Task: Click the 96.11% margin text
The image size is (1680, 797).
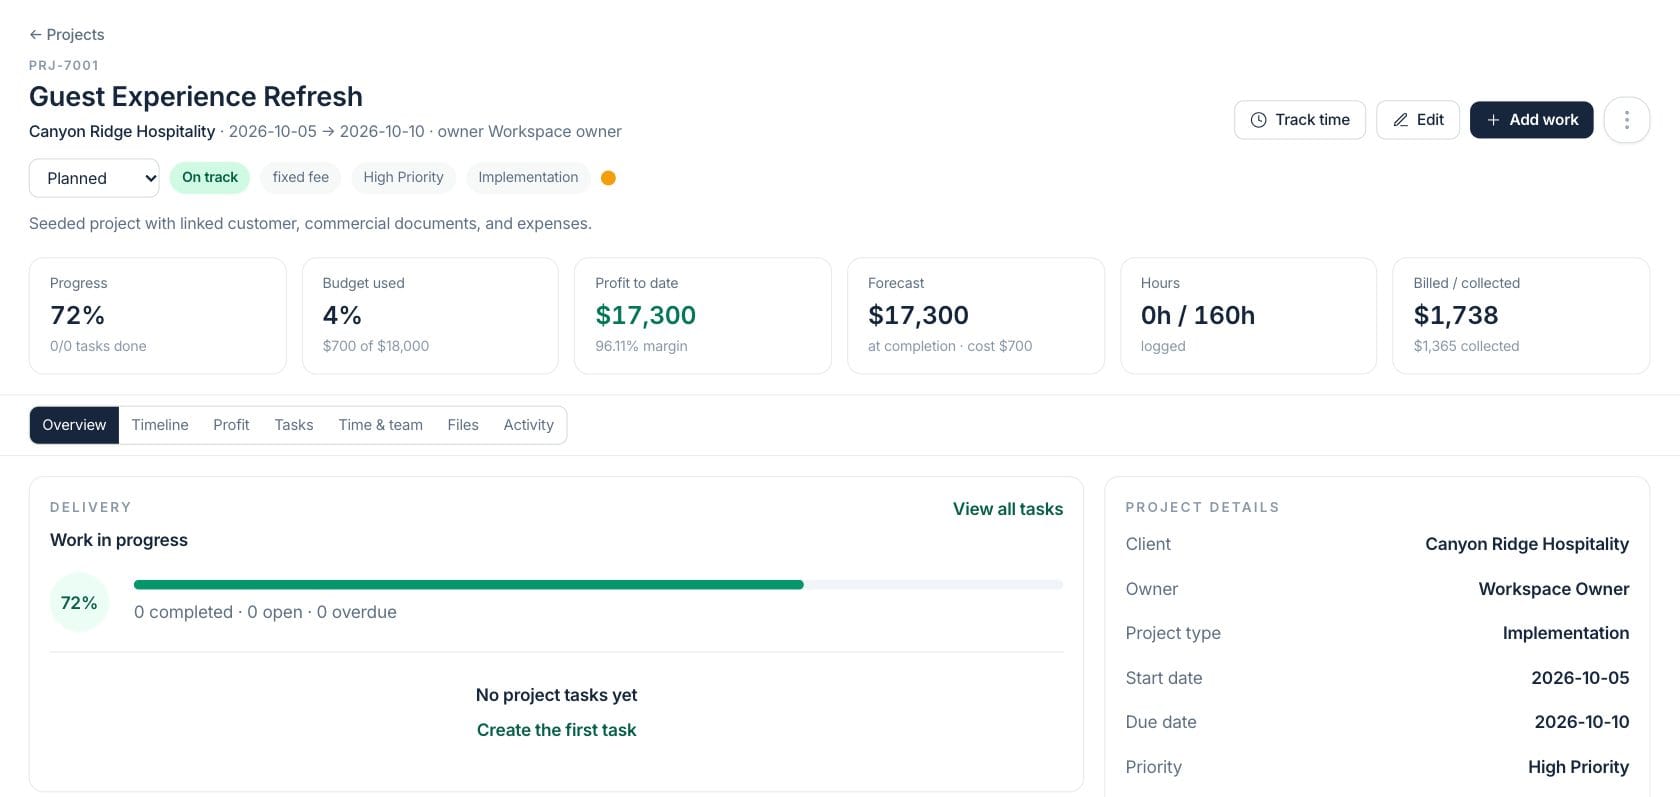Action: tap(641, 346)
